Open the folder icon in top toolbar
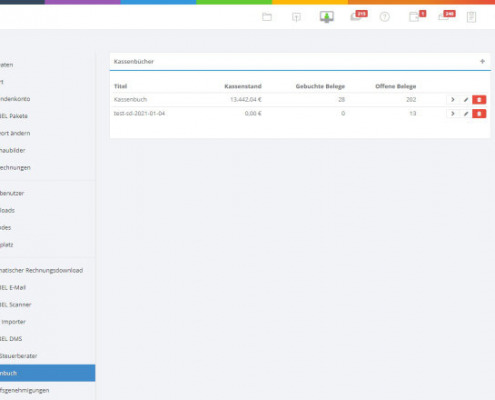 pyautogui.click(x=267, y=17)
